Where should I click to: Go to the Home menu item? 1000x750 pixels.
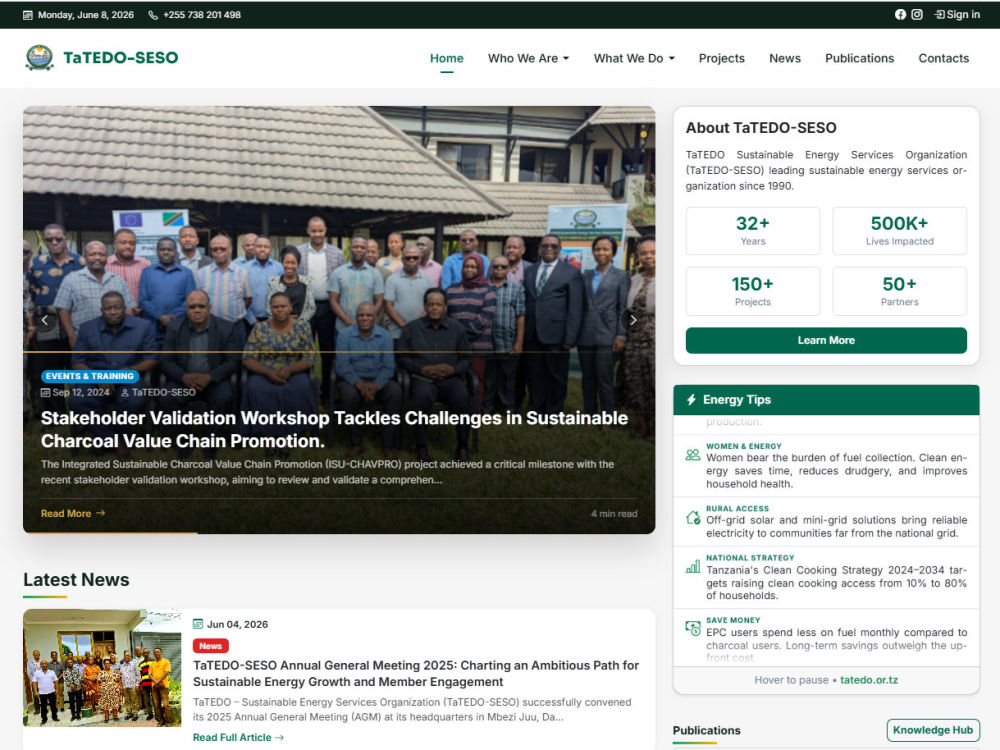click(446, 58)
